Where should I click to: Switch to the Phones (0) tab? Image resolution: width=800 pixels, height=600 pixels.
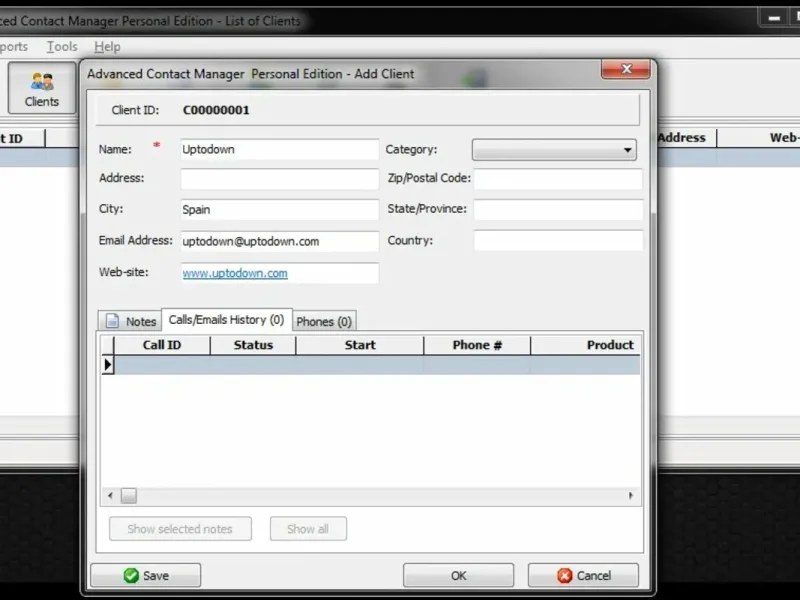click(x=324, y=321)
